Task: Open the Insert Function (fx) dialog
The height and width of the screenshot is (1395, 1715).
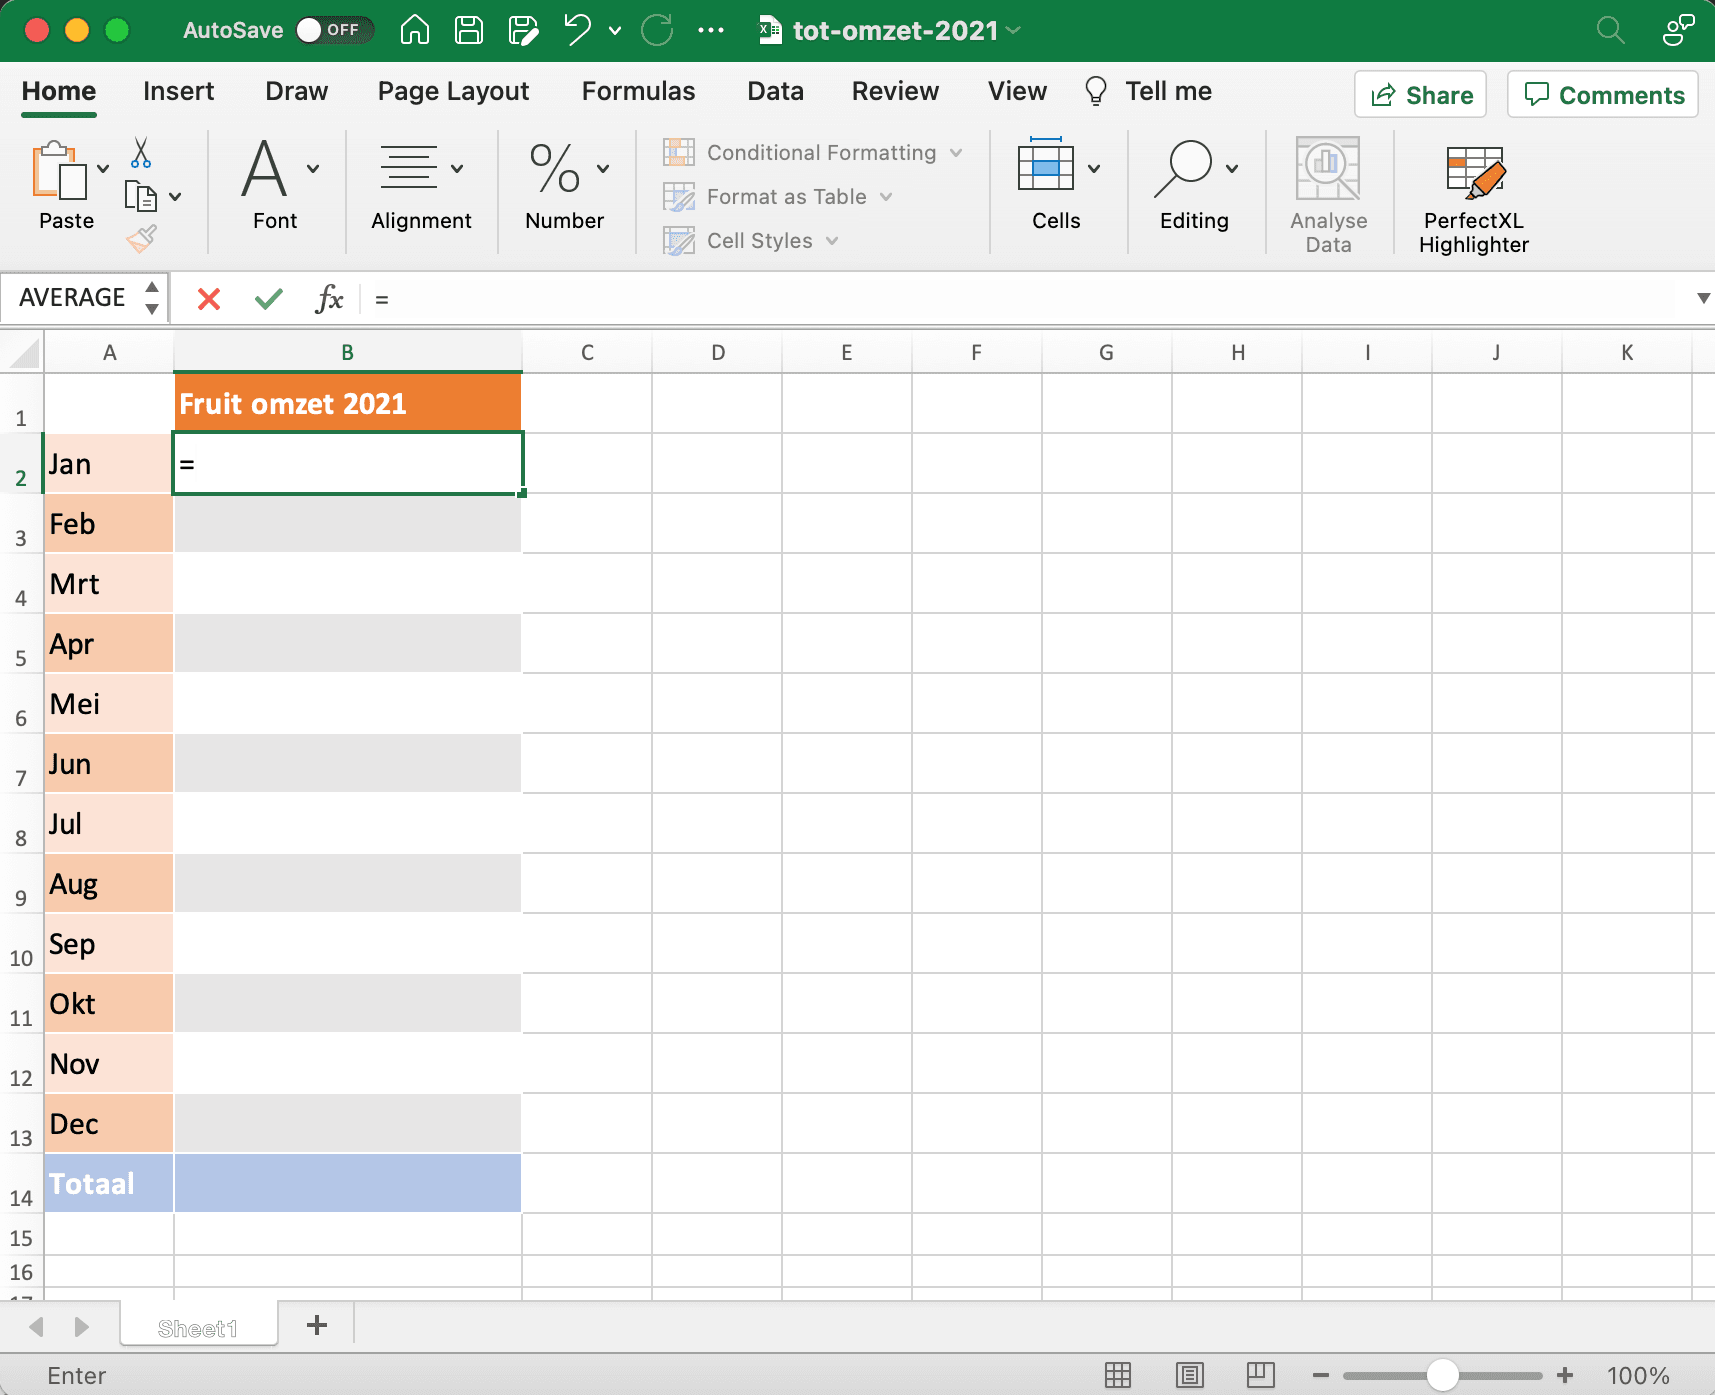Action: tap(329, 298)
